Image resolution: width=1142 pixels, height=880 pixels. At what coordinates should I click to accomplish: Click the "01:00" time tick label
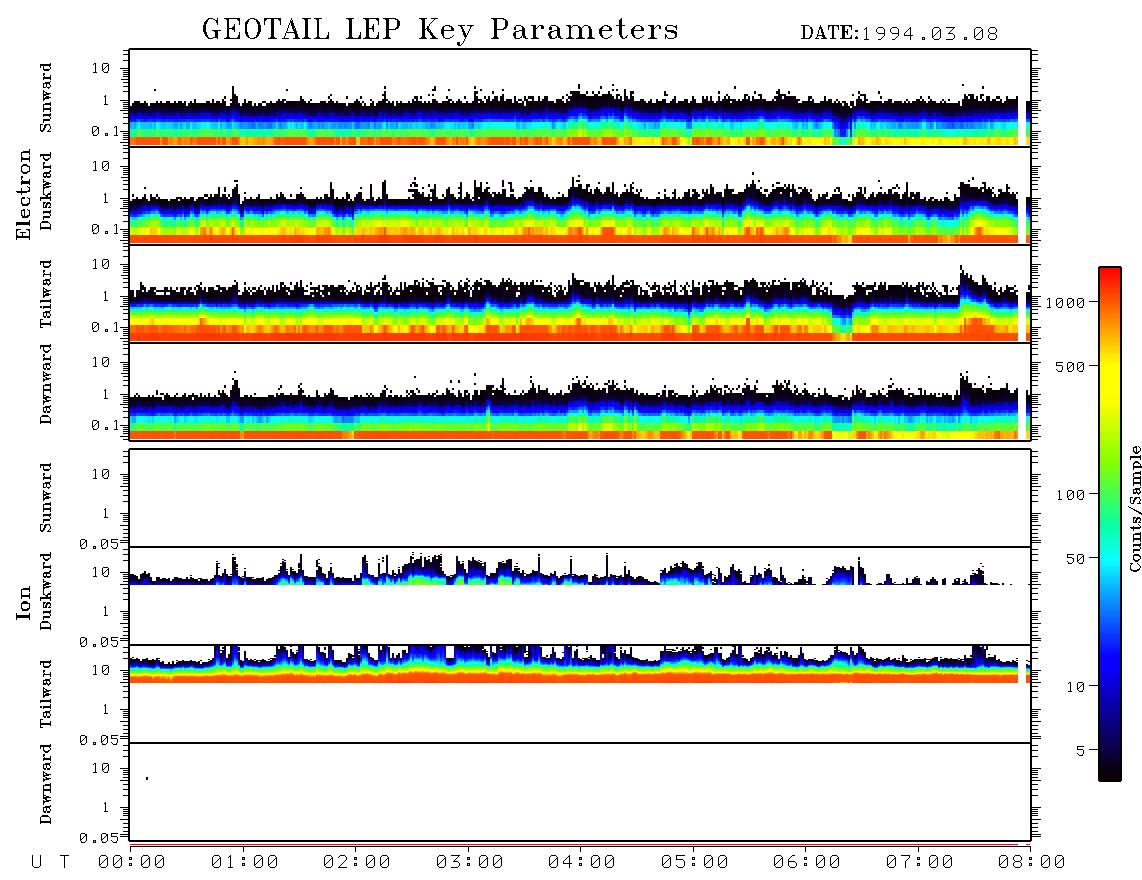pos(245,863)
